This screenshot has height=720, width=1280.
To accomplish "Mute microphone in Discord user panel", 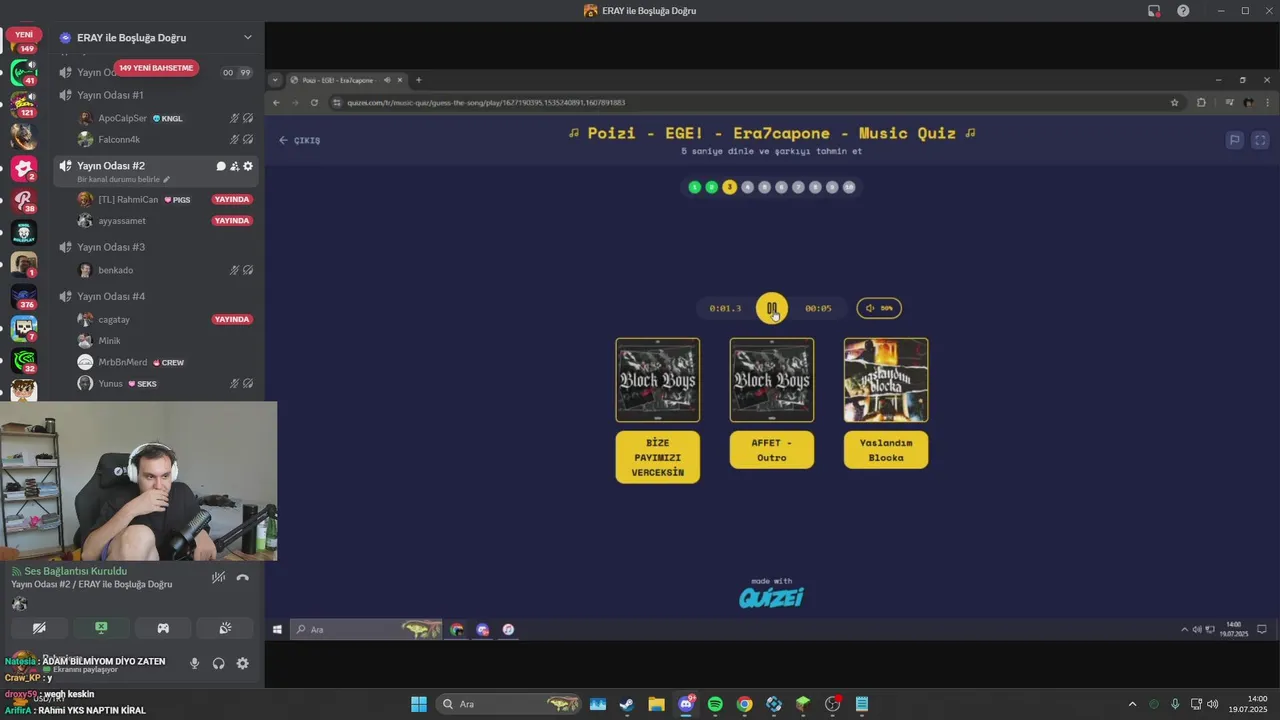I will pos(195,663).
